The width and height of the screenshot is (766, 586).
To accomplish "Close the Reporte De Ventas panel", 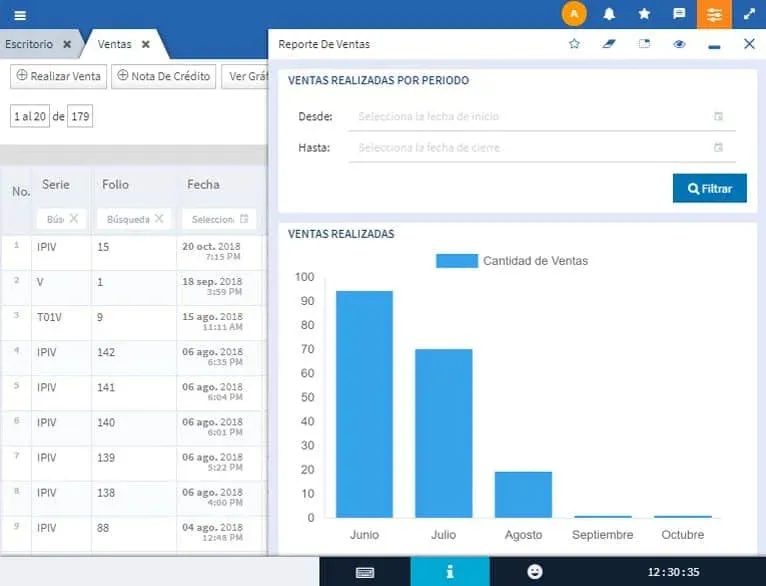I will 749,44.
